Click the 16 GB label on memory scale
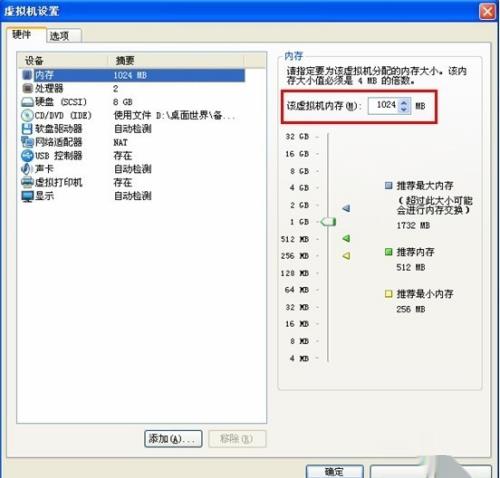The width and height of the screenshot is (500, 478). tap(297, 154)
